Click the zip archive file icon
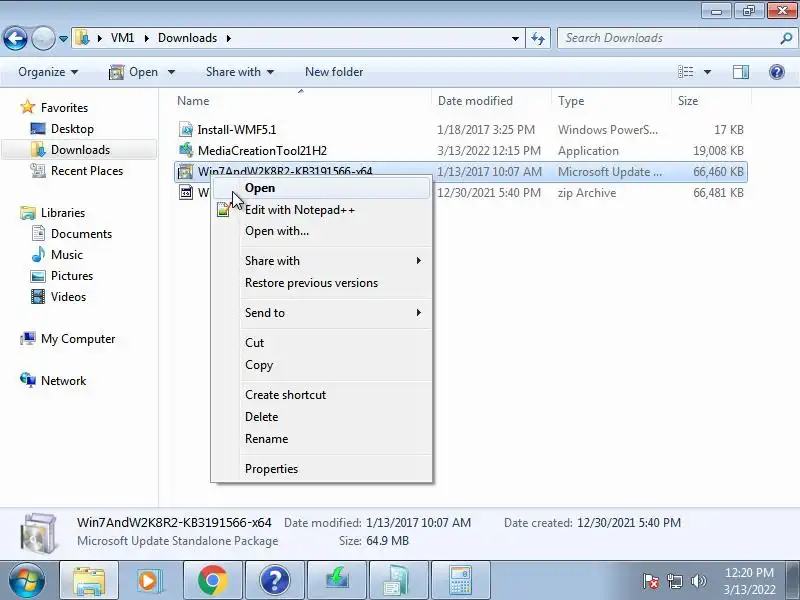The width and height of the screenshot is (800, 600). (x=186, y=192)
